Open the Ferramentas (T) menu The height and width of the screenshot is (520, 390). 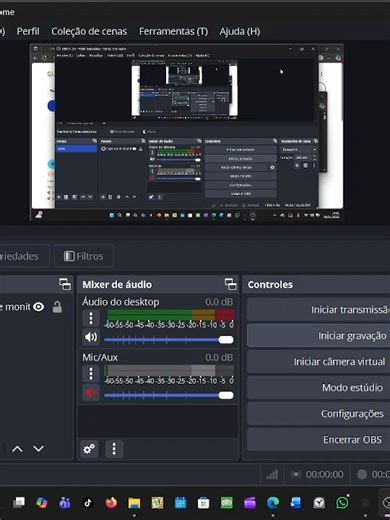pos(173,31)
